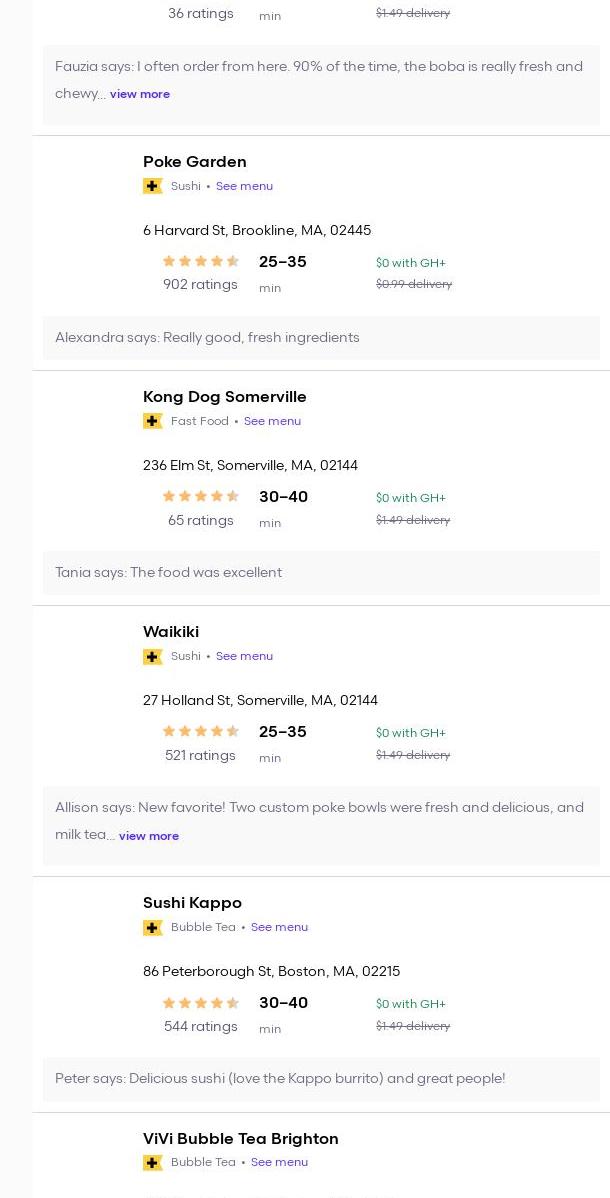610x1198 pixels.
Task: See menu for Waikiki
Action: pos(244,656)
